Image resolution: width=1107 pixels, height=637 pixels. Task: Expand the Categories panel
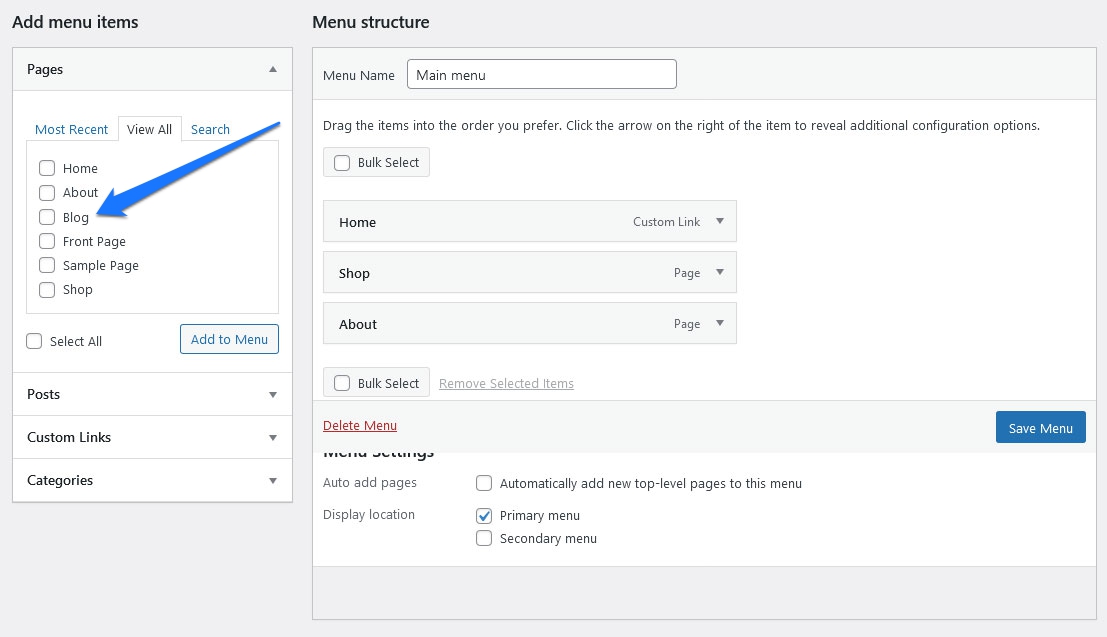(273, 481)
